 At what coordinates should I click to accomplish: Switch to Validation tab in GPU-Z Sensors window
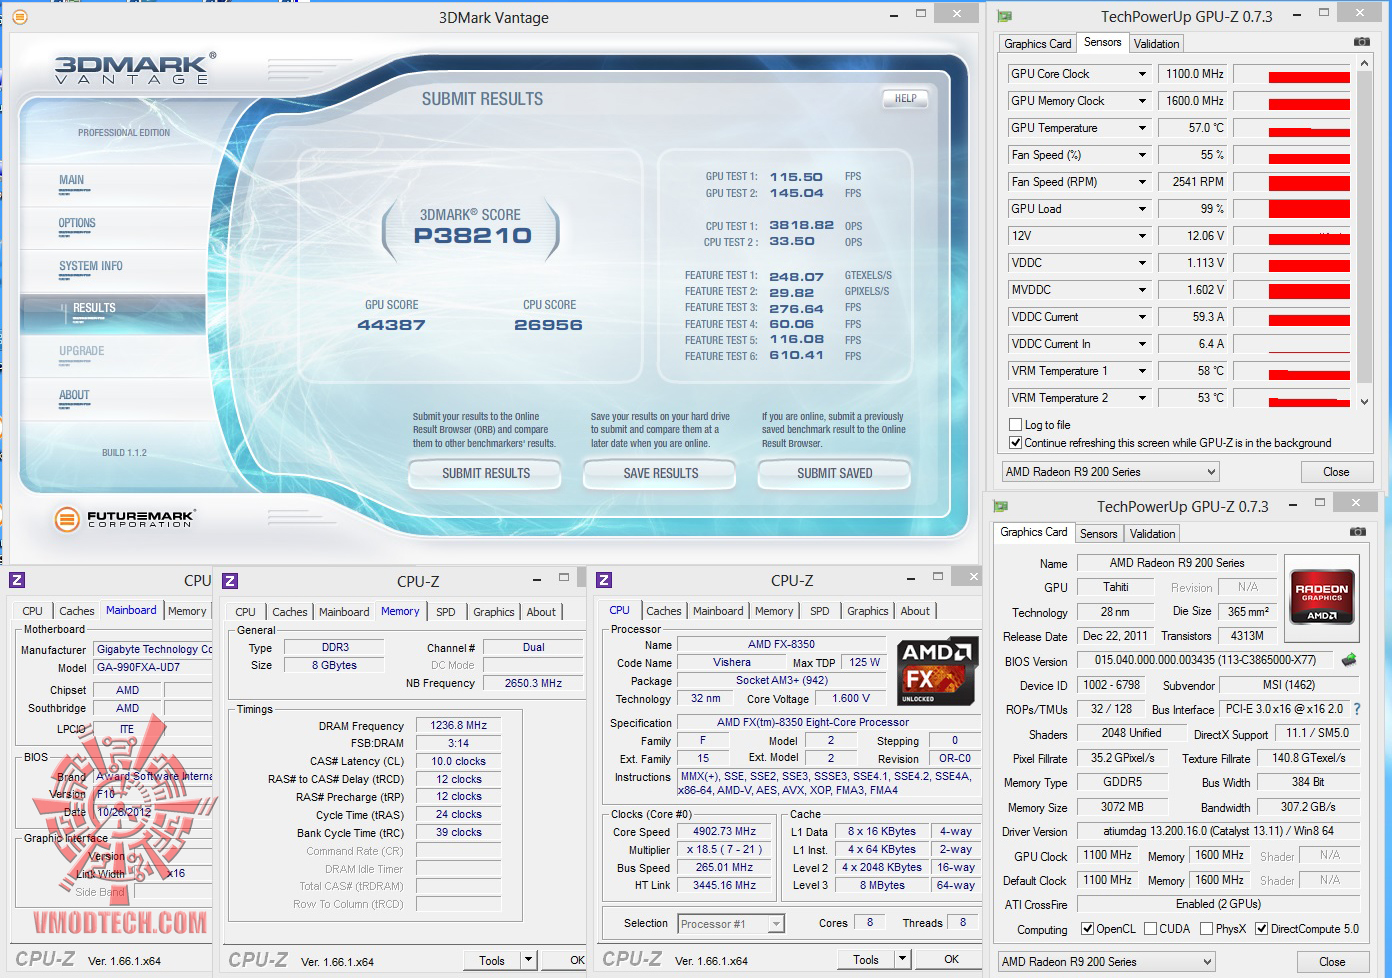pos(1156,43)
